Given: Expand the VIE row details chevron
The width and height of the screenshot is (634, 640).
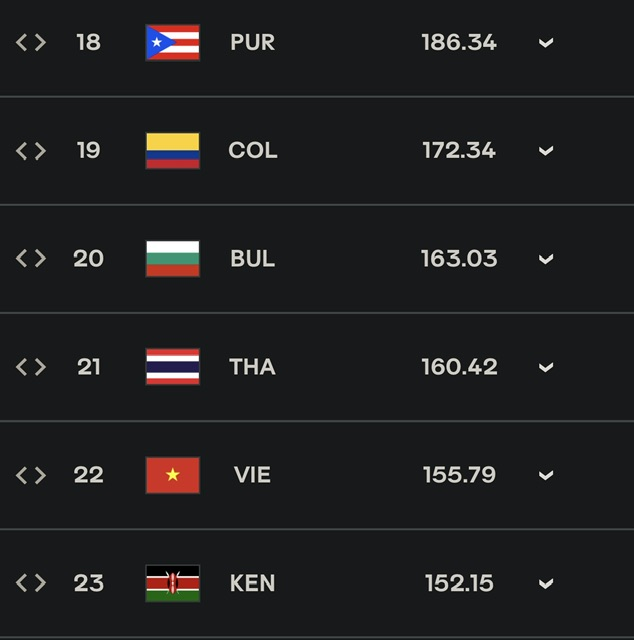Looking at the screenshot, I should [546, 476].
